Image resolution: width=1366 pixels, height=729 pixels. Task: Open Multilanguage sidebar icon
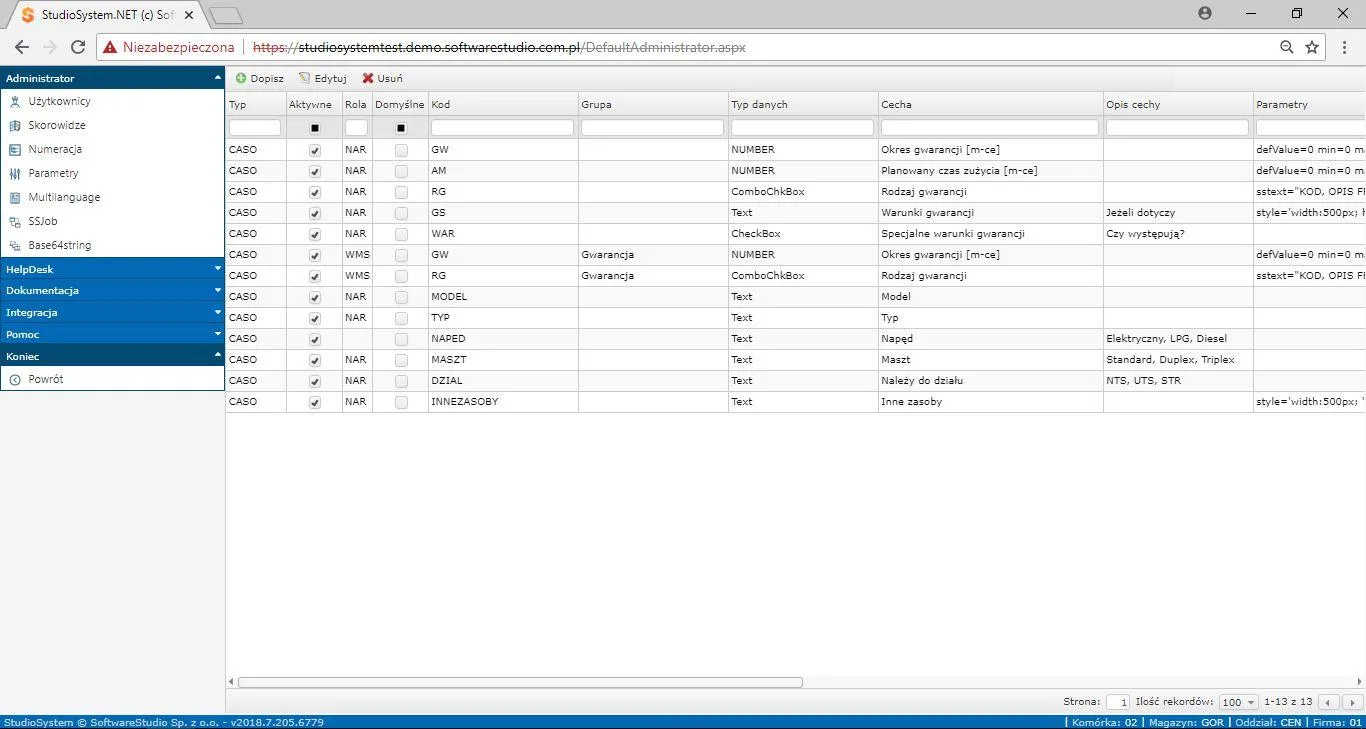(x=15, y=197)
